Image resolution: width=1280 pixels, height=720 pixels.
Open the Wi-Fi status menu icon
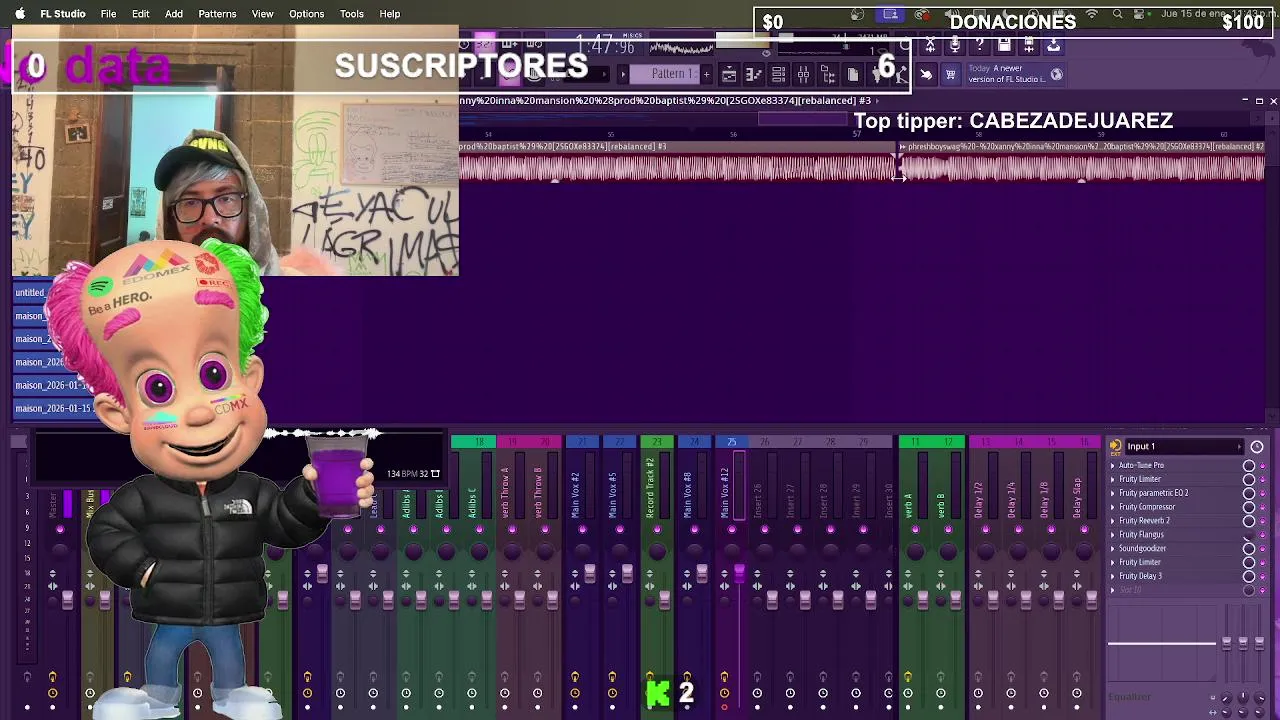(x=1092, y=14)
